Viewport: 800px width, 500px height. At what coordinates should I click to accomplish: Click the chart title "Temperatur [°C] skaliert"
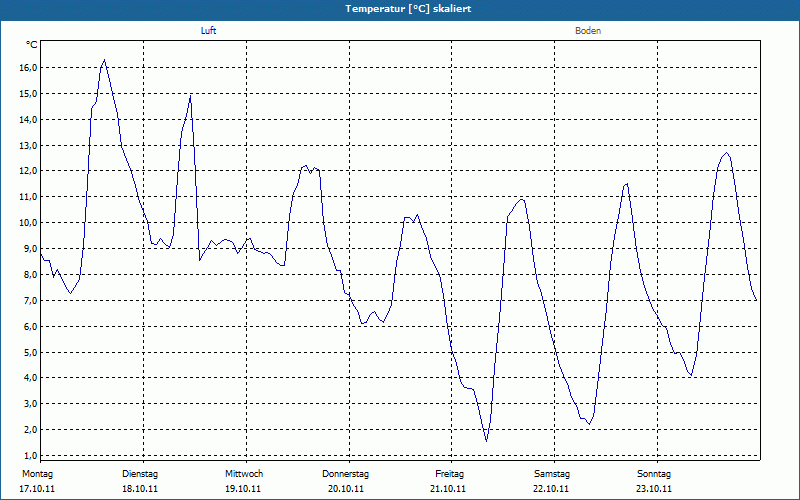pyautogui.click(x=408, y=9)
